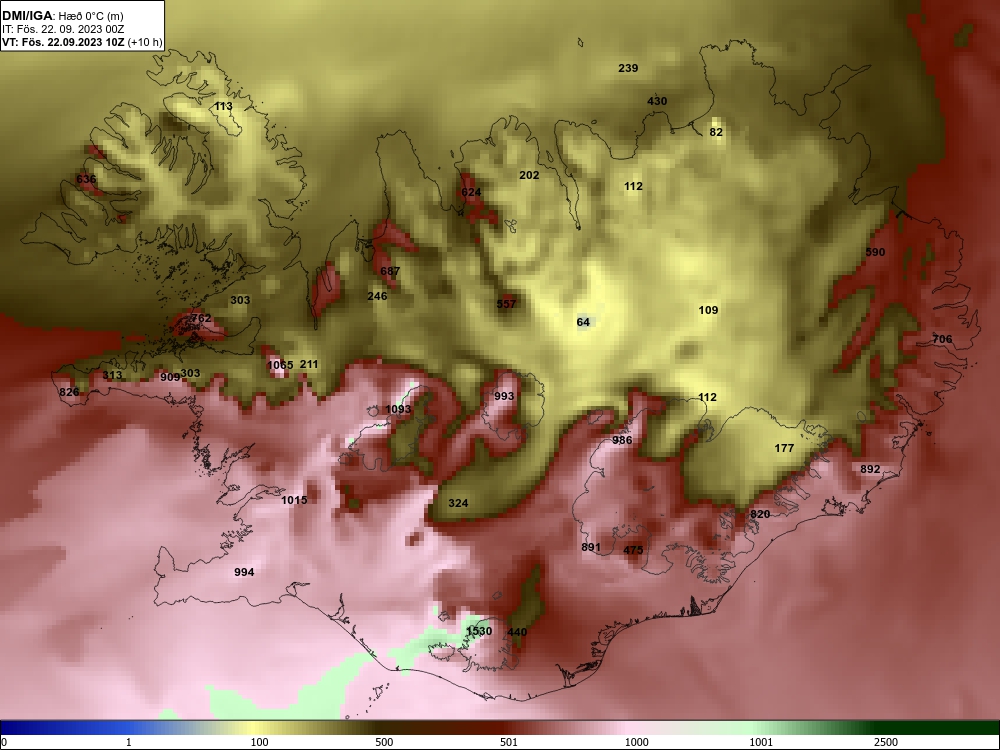This screenshot has height=750, width=1000.
Task: Click the colour scale label 1000
Action: (x=636, y=742)
